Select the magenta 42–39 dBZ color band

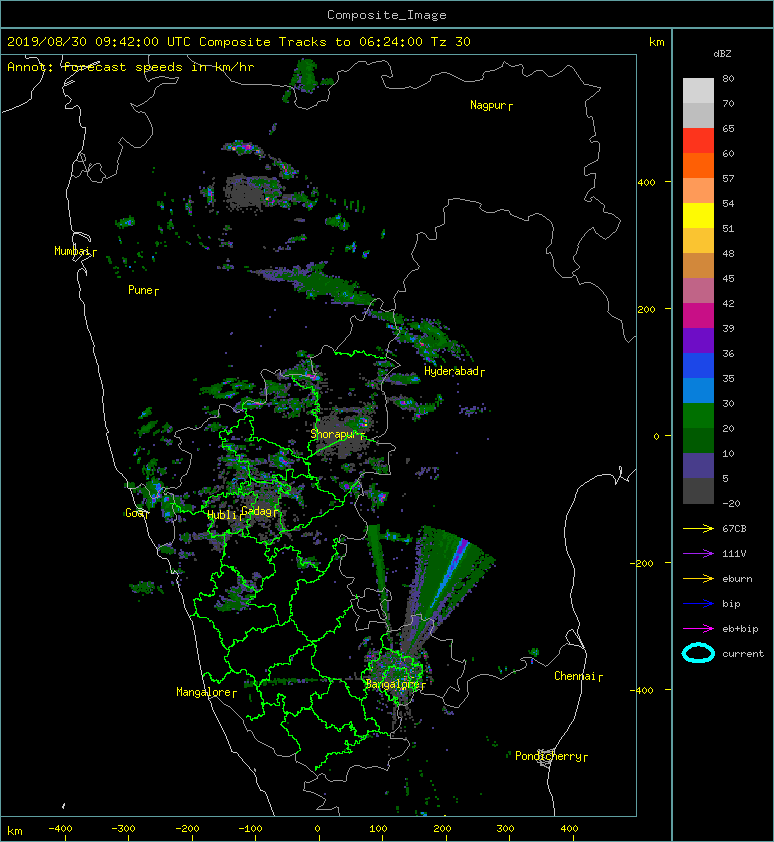click(698, 316)
